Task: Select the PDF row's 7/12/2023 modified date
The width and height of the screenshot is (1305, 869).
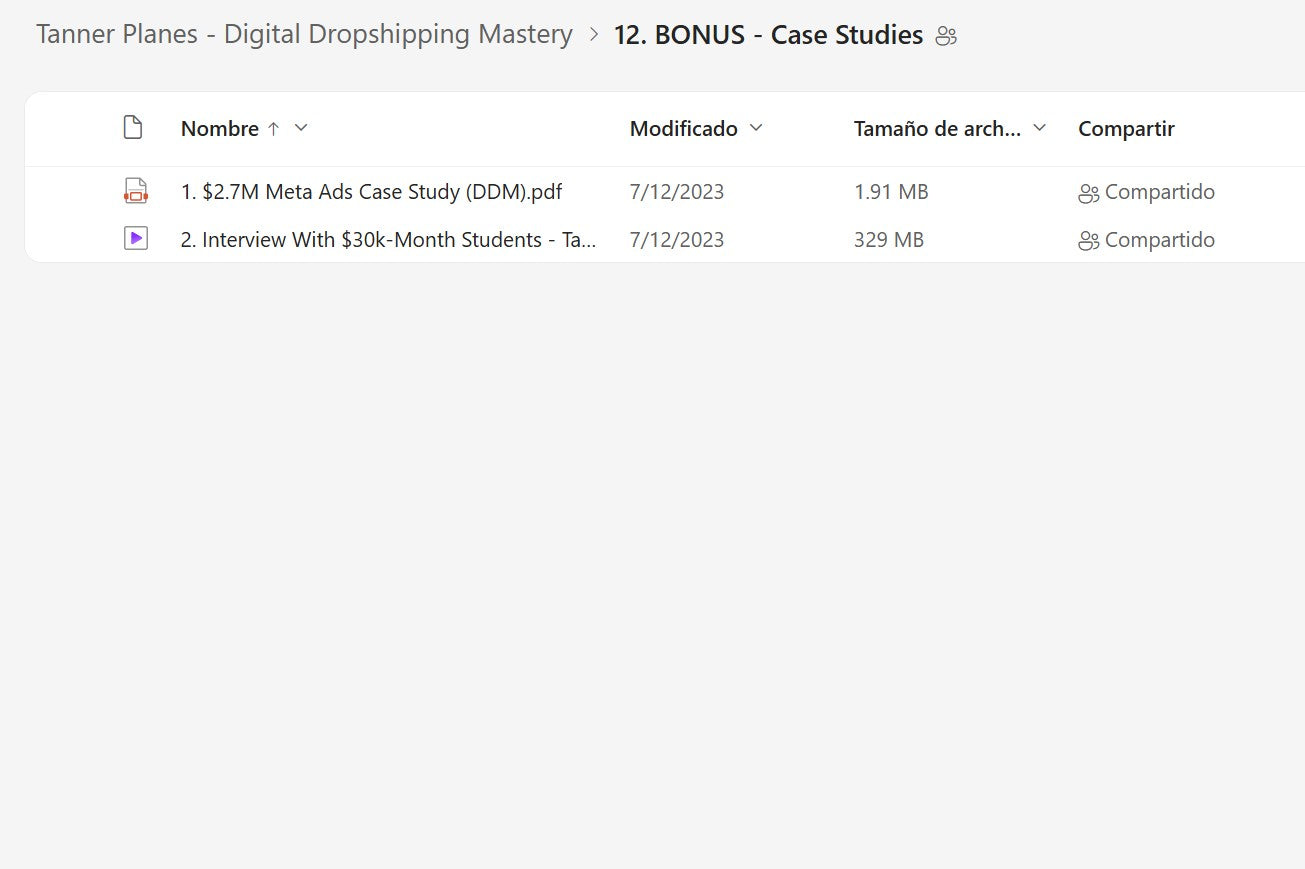Action: point(677,192)
